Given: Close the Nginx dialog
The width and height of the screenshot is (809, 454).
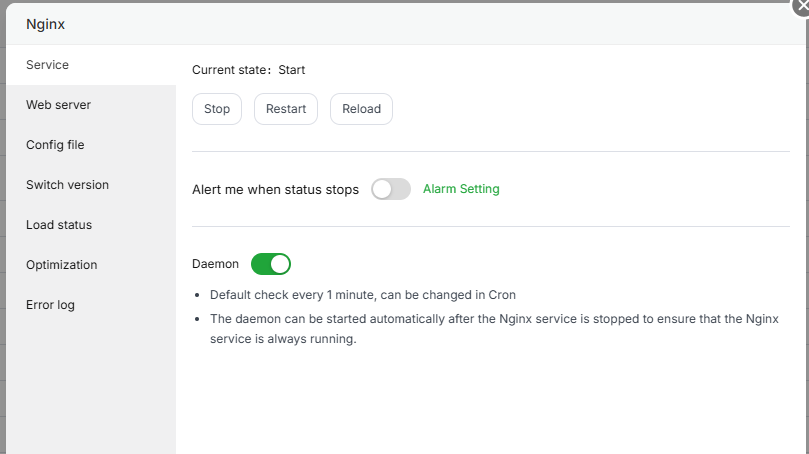Looking at the screenshot, I should pyautogui.click(x=802, y=6).
